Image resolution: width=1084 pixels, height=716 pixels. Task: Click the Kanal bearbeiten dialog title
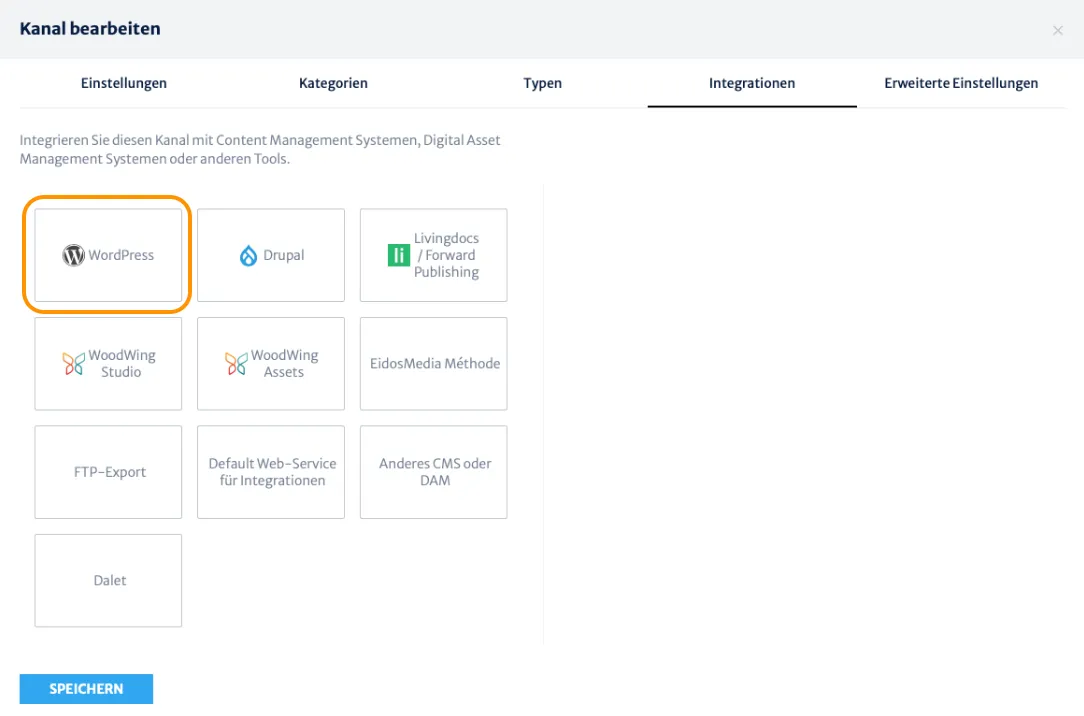pyautogui.click(x=90, y=29)
